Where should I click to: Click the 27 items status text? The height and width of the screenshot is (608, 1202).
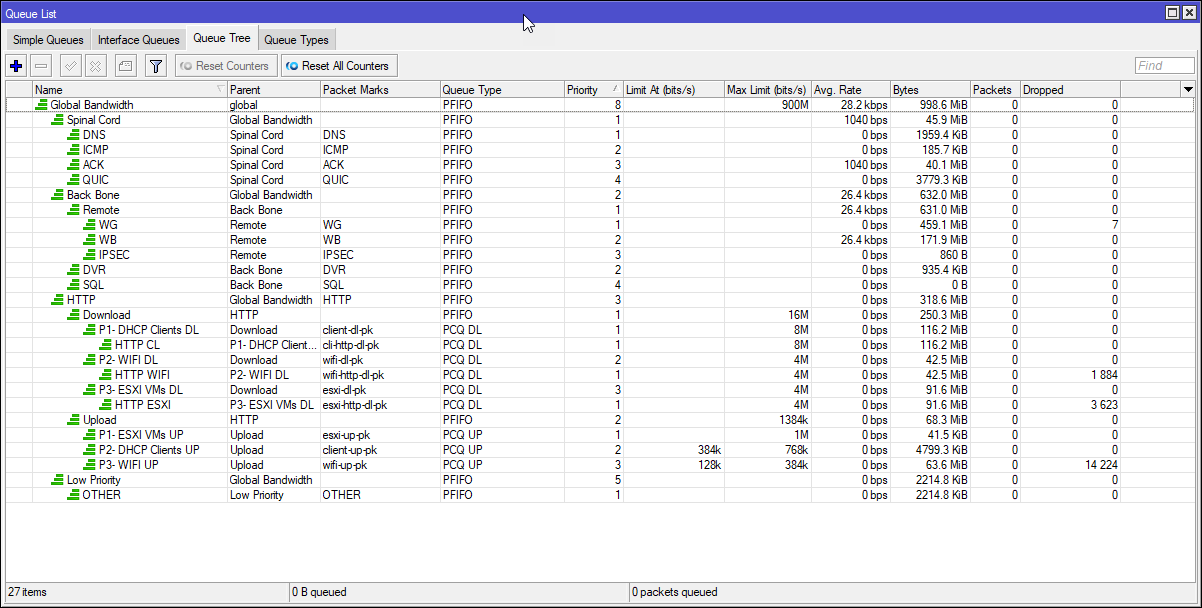28,592
